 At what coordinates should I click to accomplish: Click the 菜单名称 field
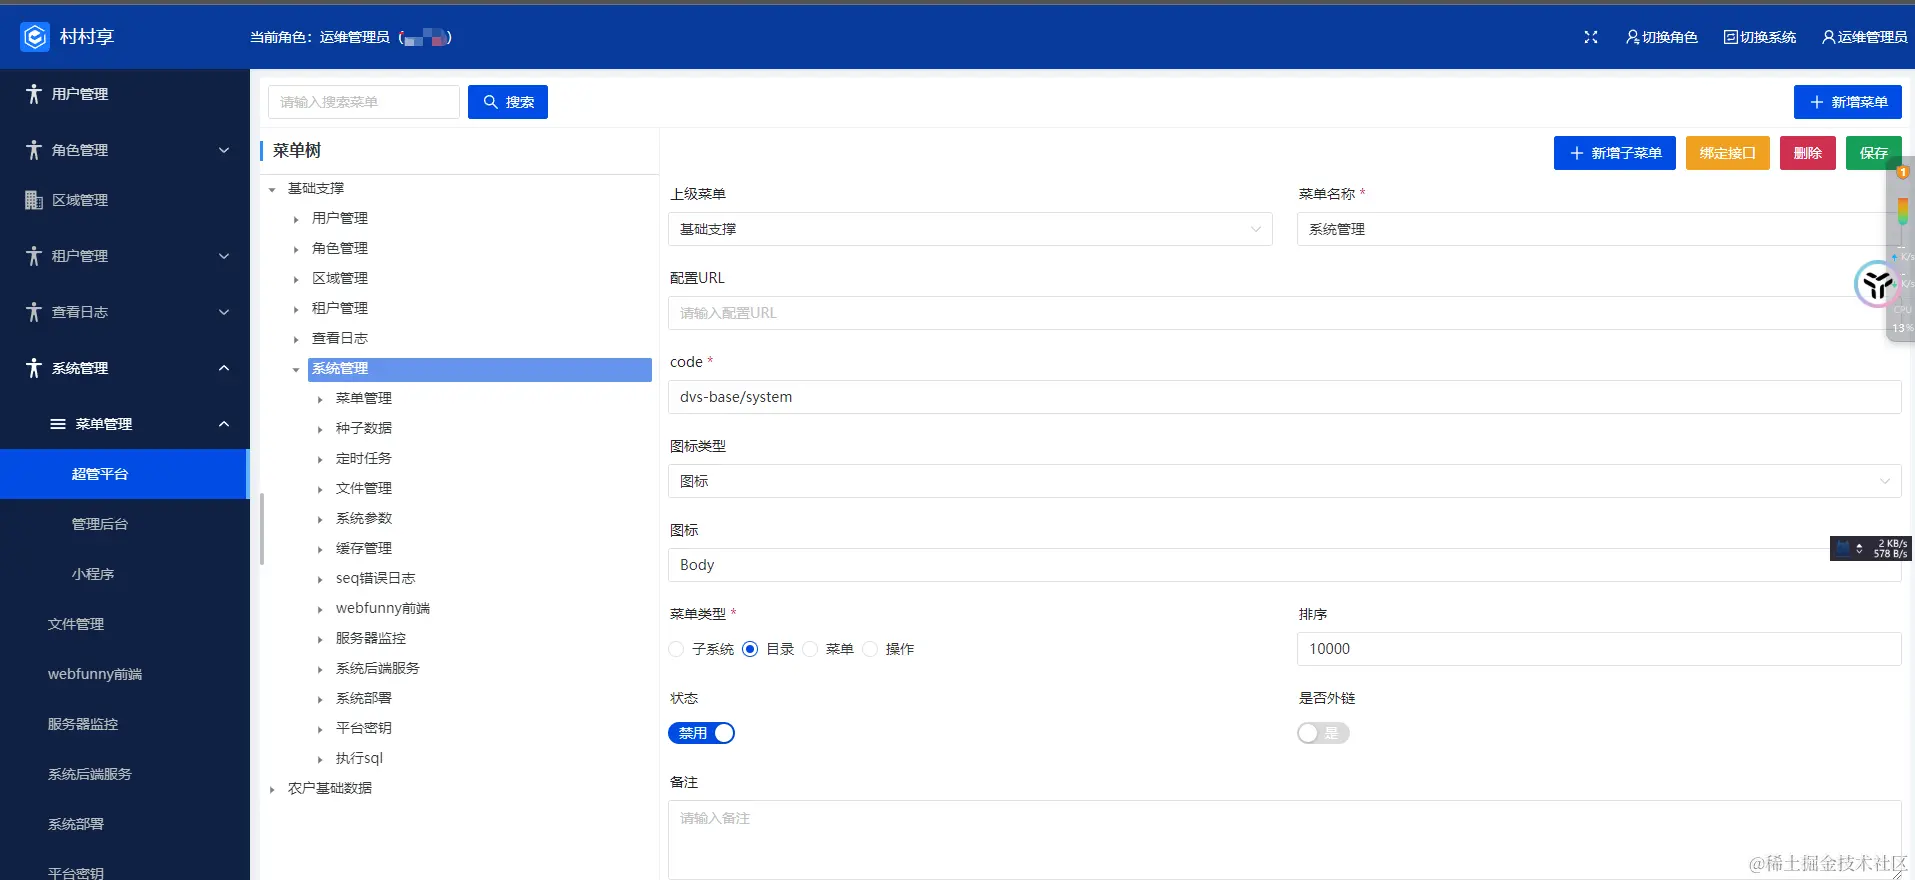1599,229
